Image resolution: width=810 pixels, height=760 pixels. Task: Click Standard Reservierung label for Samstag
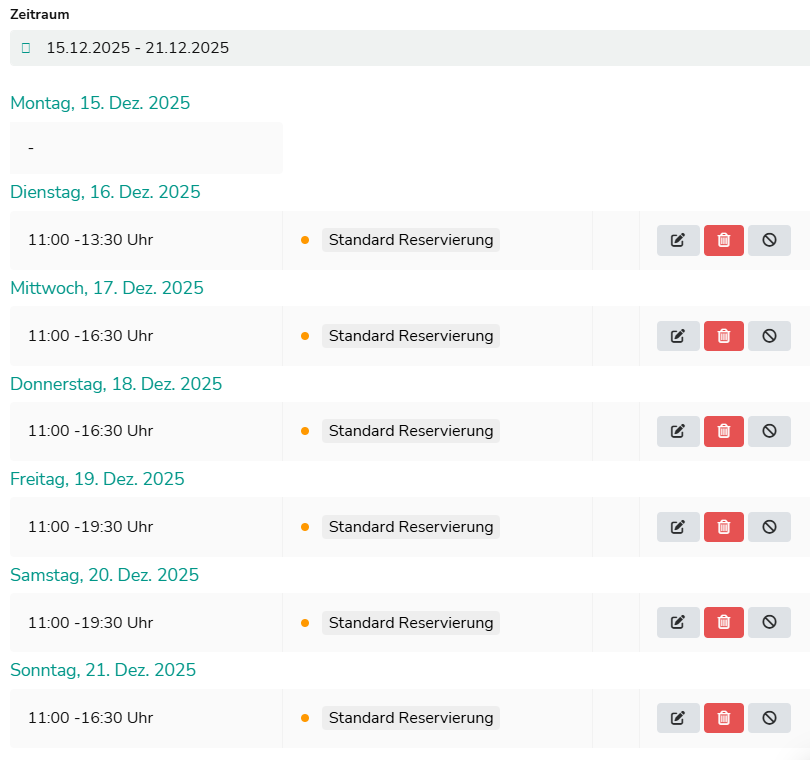coord(410,622)
